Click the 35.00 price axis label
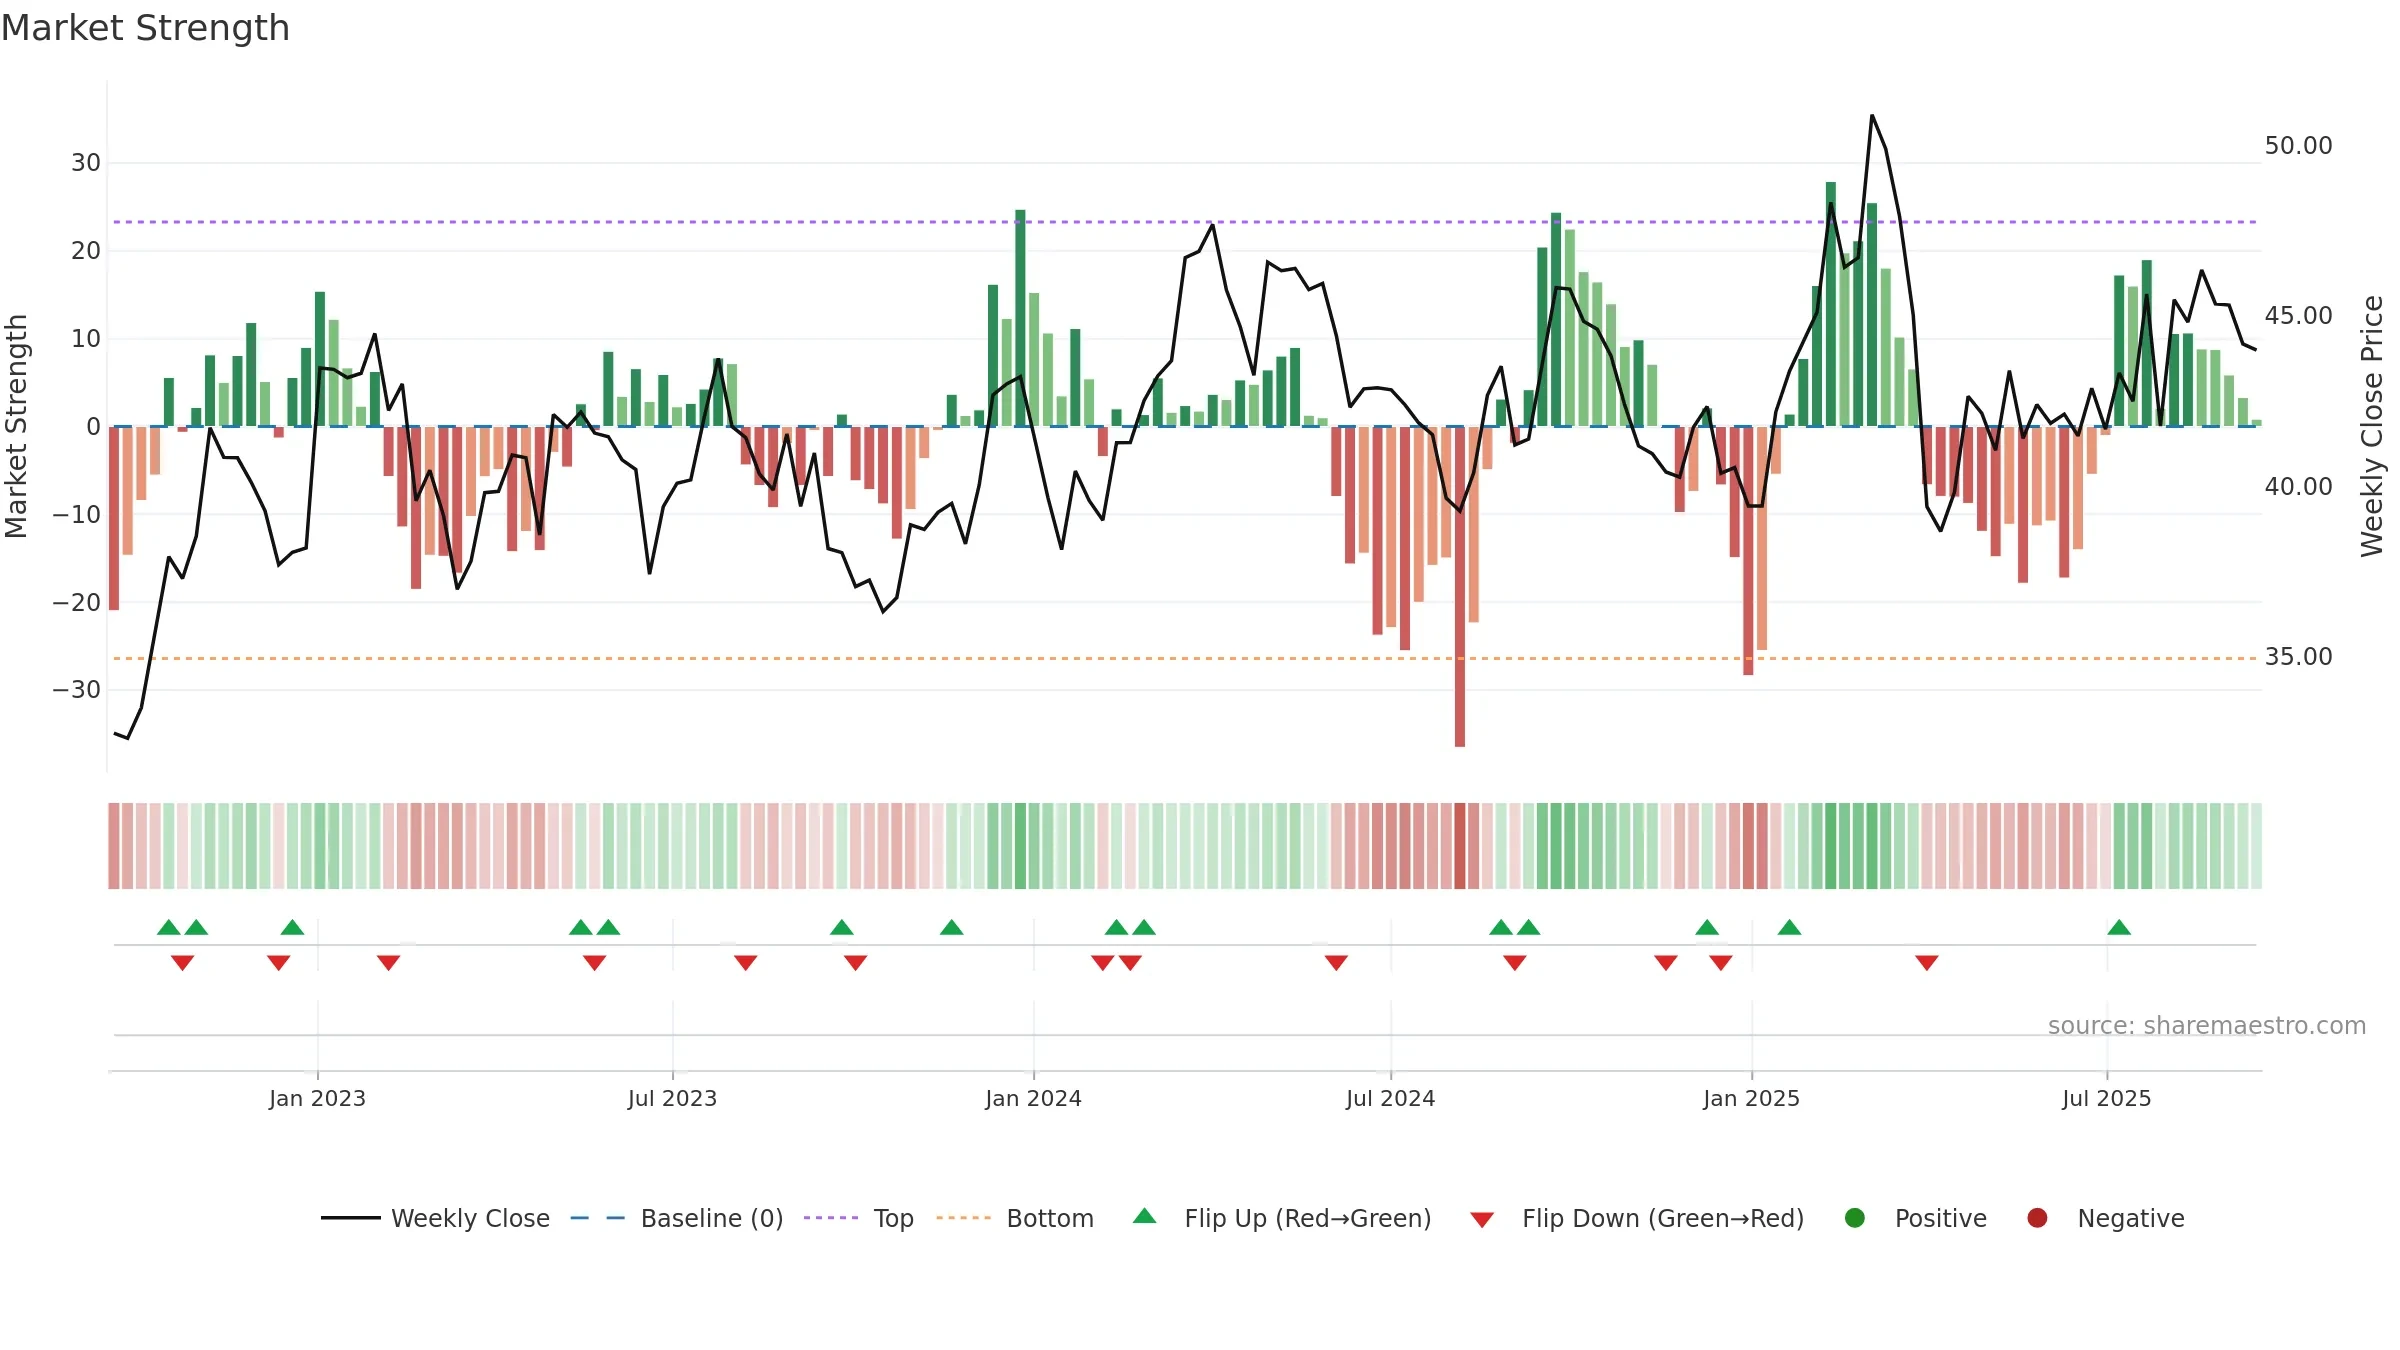 pos(2298,657)
